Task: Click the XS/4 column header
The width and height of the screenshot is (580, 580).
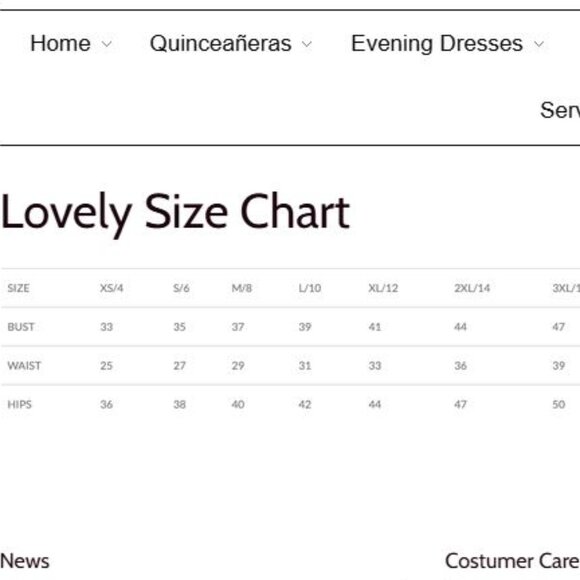Action: 111,288
